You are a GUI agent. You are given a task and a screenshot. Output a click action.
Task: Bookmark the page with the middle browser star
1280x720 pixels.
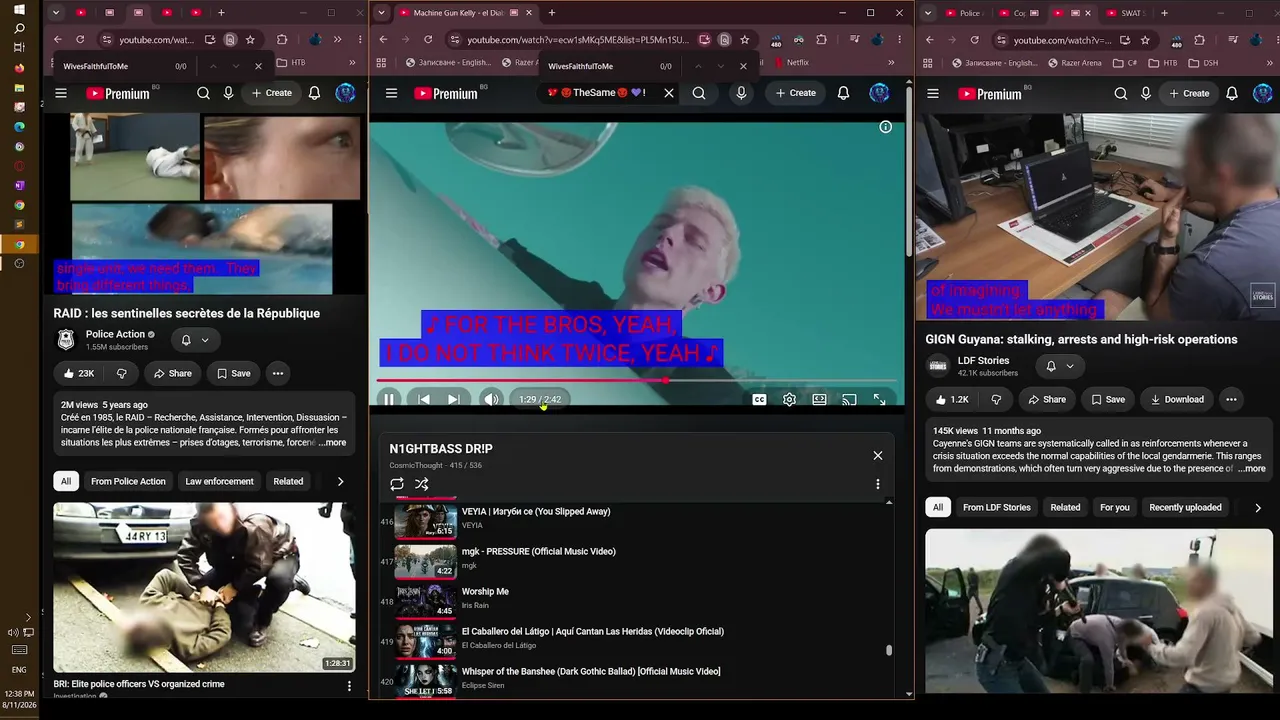pyautogui.click(x=744, y=39)
